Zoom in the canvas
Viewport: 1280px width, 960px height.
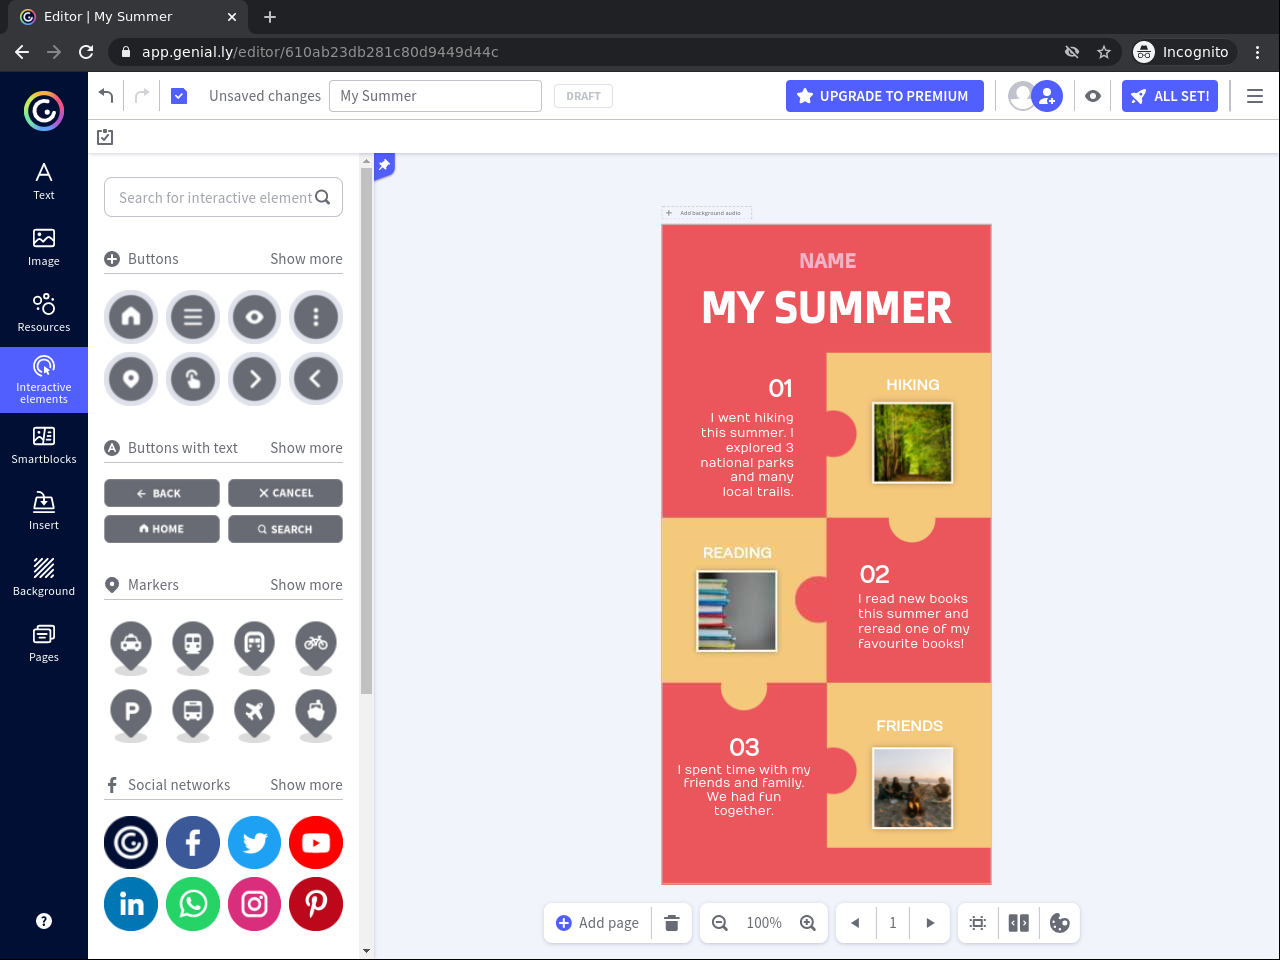pyautogui.click(x=808, y=923)
